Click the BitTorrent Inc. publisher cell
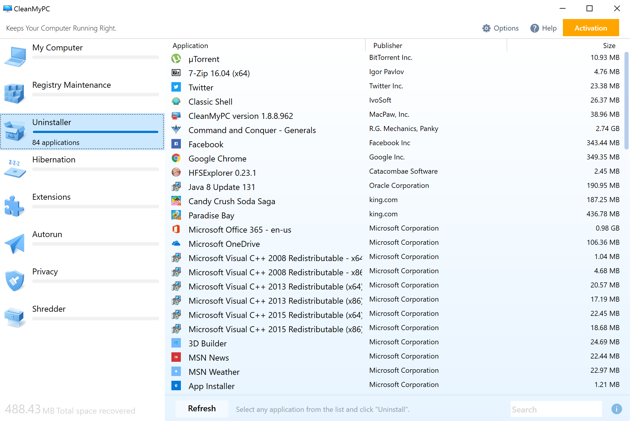 pos(391,57)
